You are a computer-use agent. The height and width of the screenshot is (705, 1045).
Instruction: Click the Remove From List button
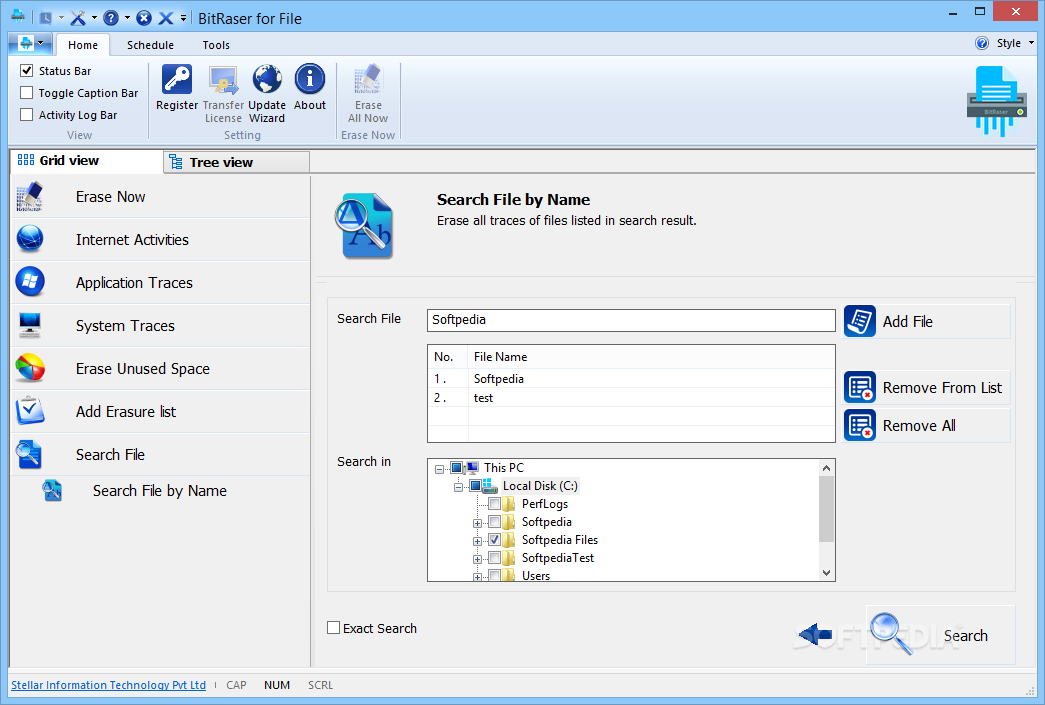click(x=926, y=387)
